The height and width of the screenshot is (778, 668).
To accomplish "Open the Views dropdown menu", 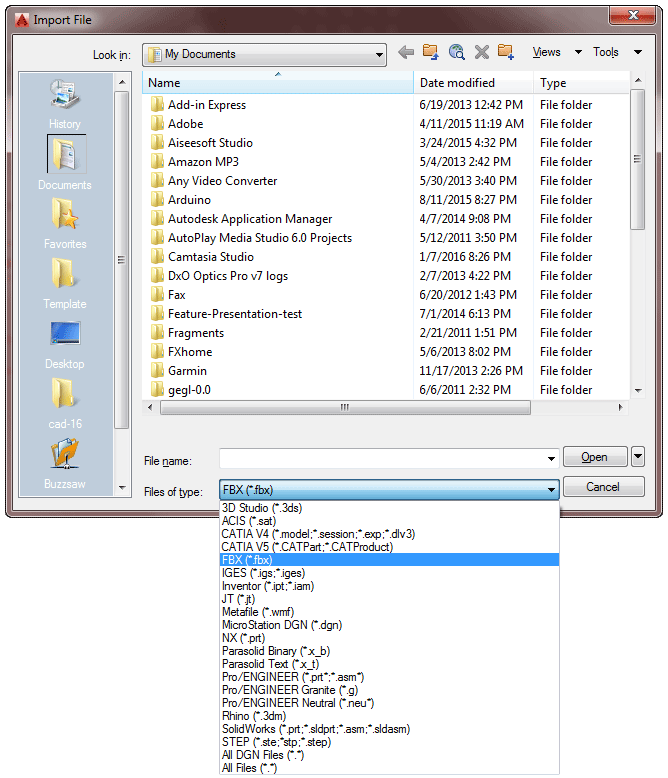I will pyautogui.click(x=556, y=52).
